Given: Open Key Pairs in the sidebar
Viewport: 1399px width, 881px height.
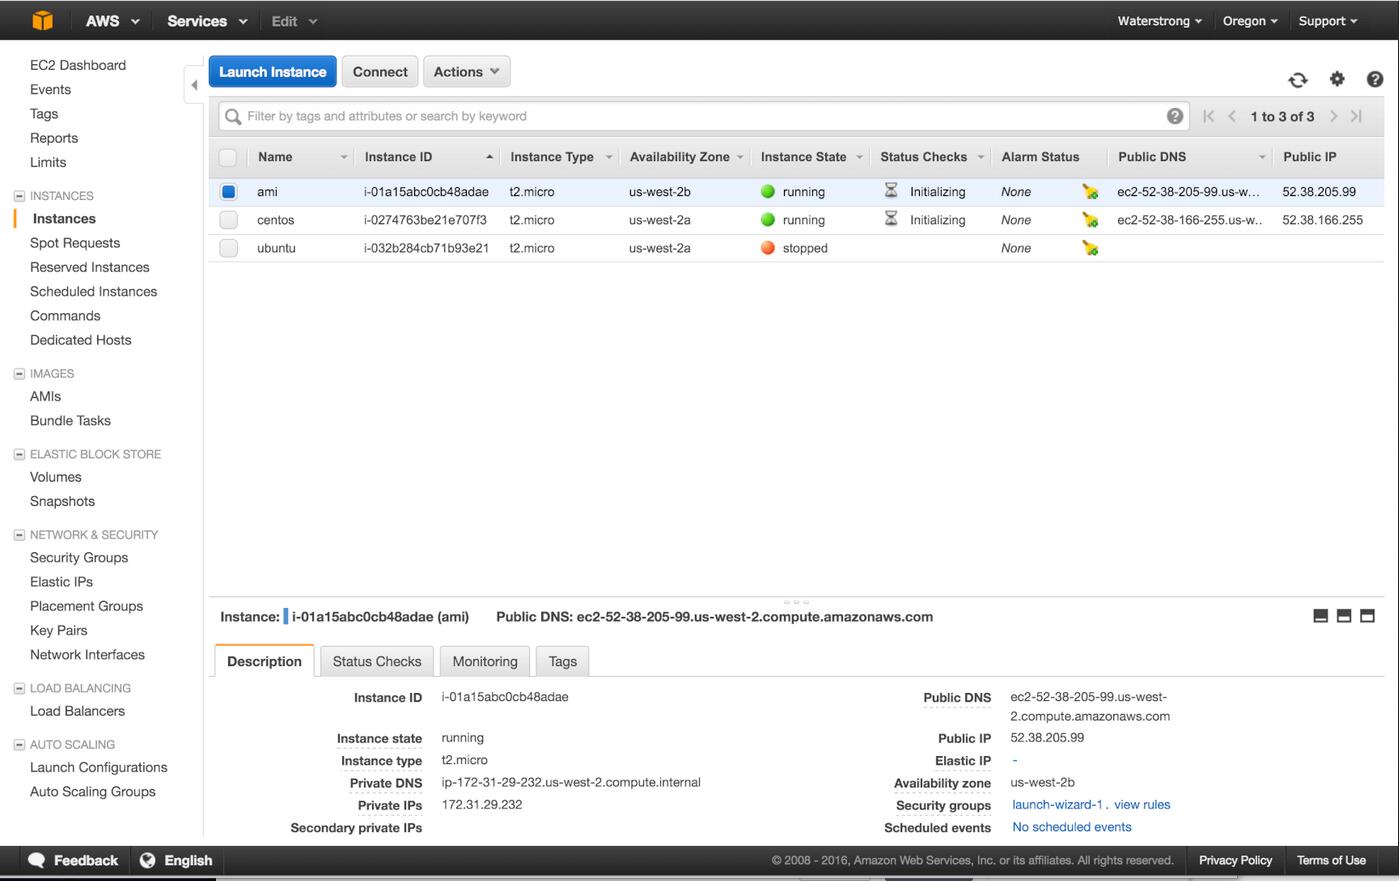Looking at the screenshot, I should pos(59,631).
